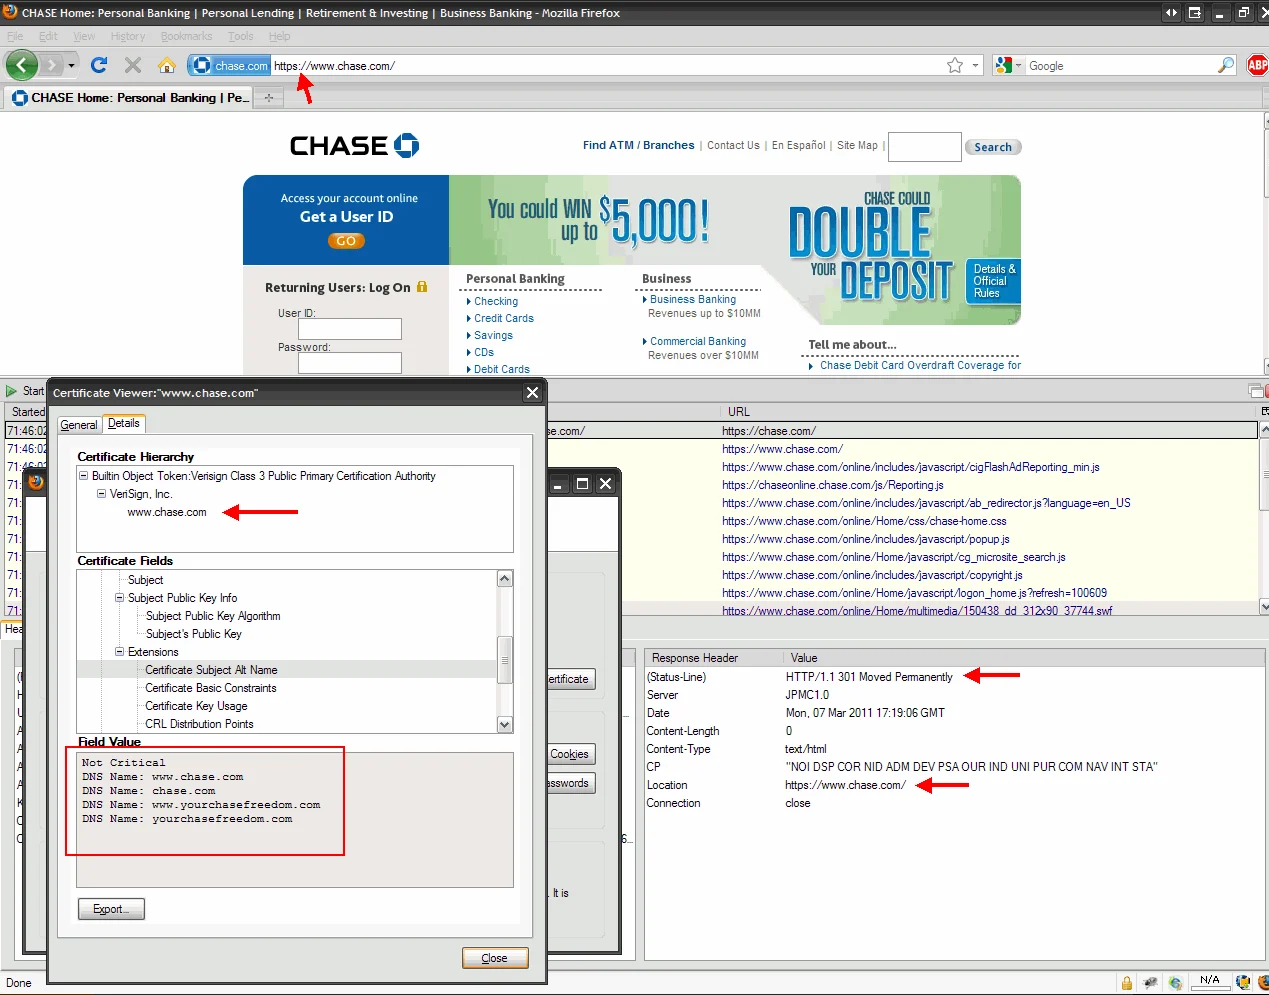This screenshot has width=1269, height=995.
Task: Collapse the VeriSign, Inc. hierarchy node
Action: tap(101, 494)
